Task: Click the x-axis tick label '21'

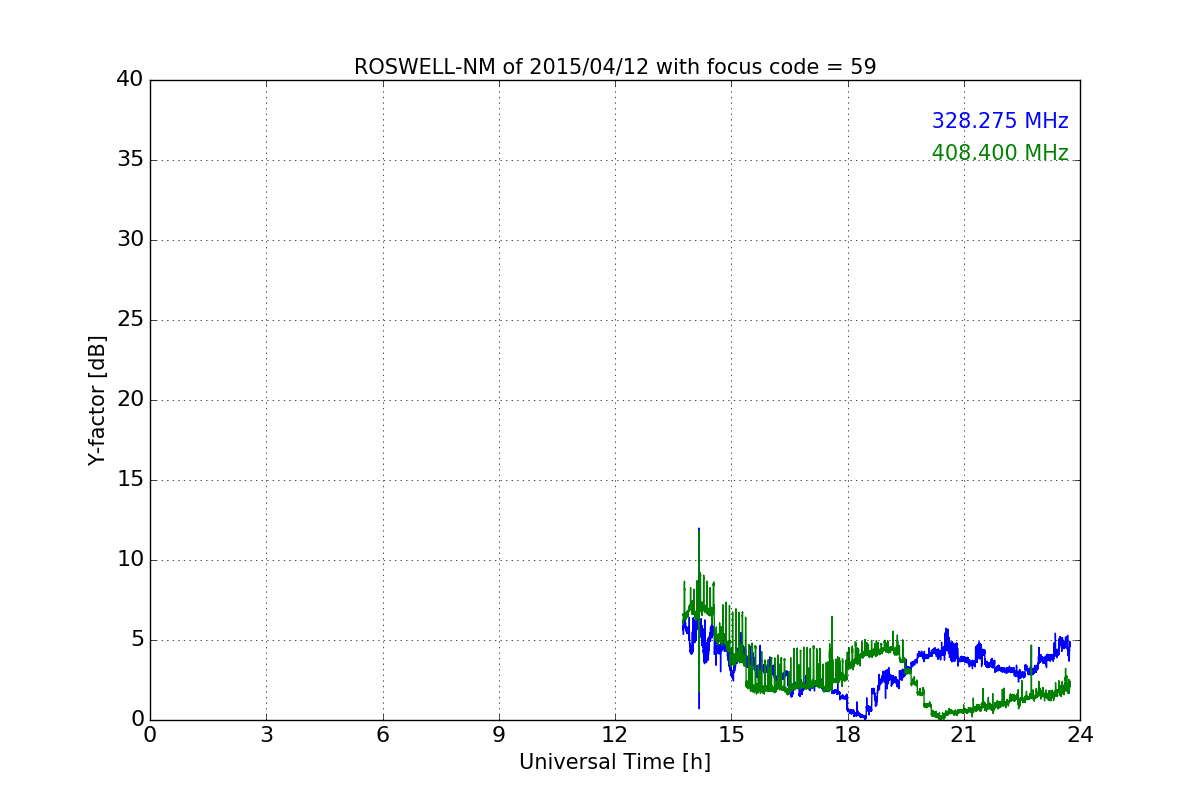Action: [x=964, y=735]
